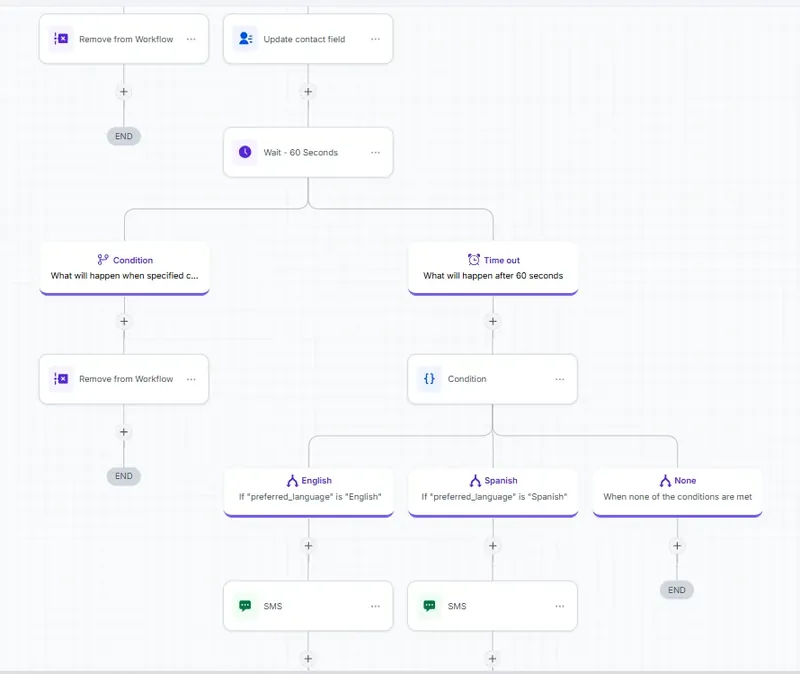Open Update contact field options menu
The image size is (800, 674).
[x=376, y=39]
